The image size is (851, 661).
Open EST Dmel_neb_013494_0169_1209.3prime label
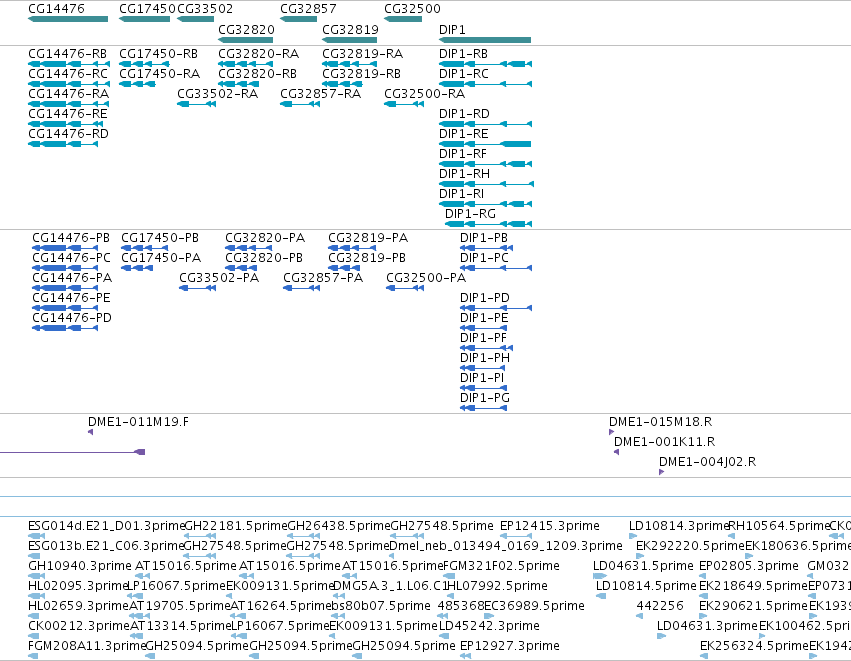[506, 546]
